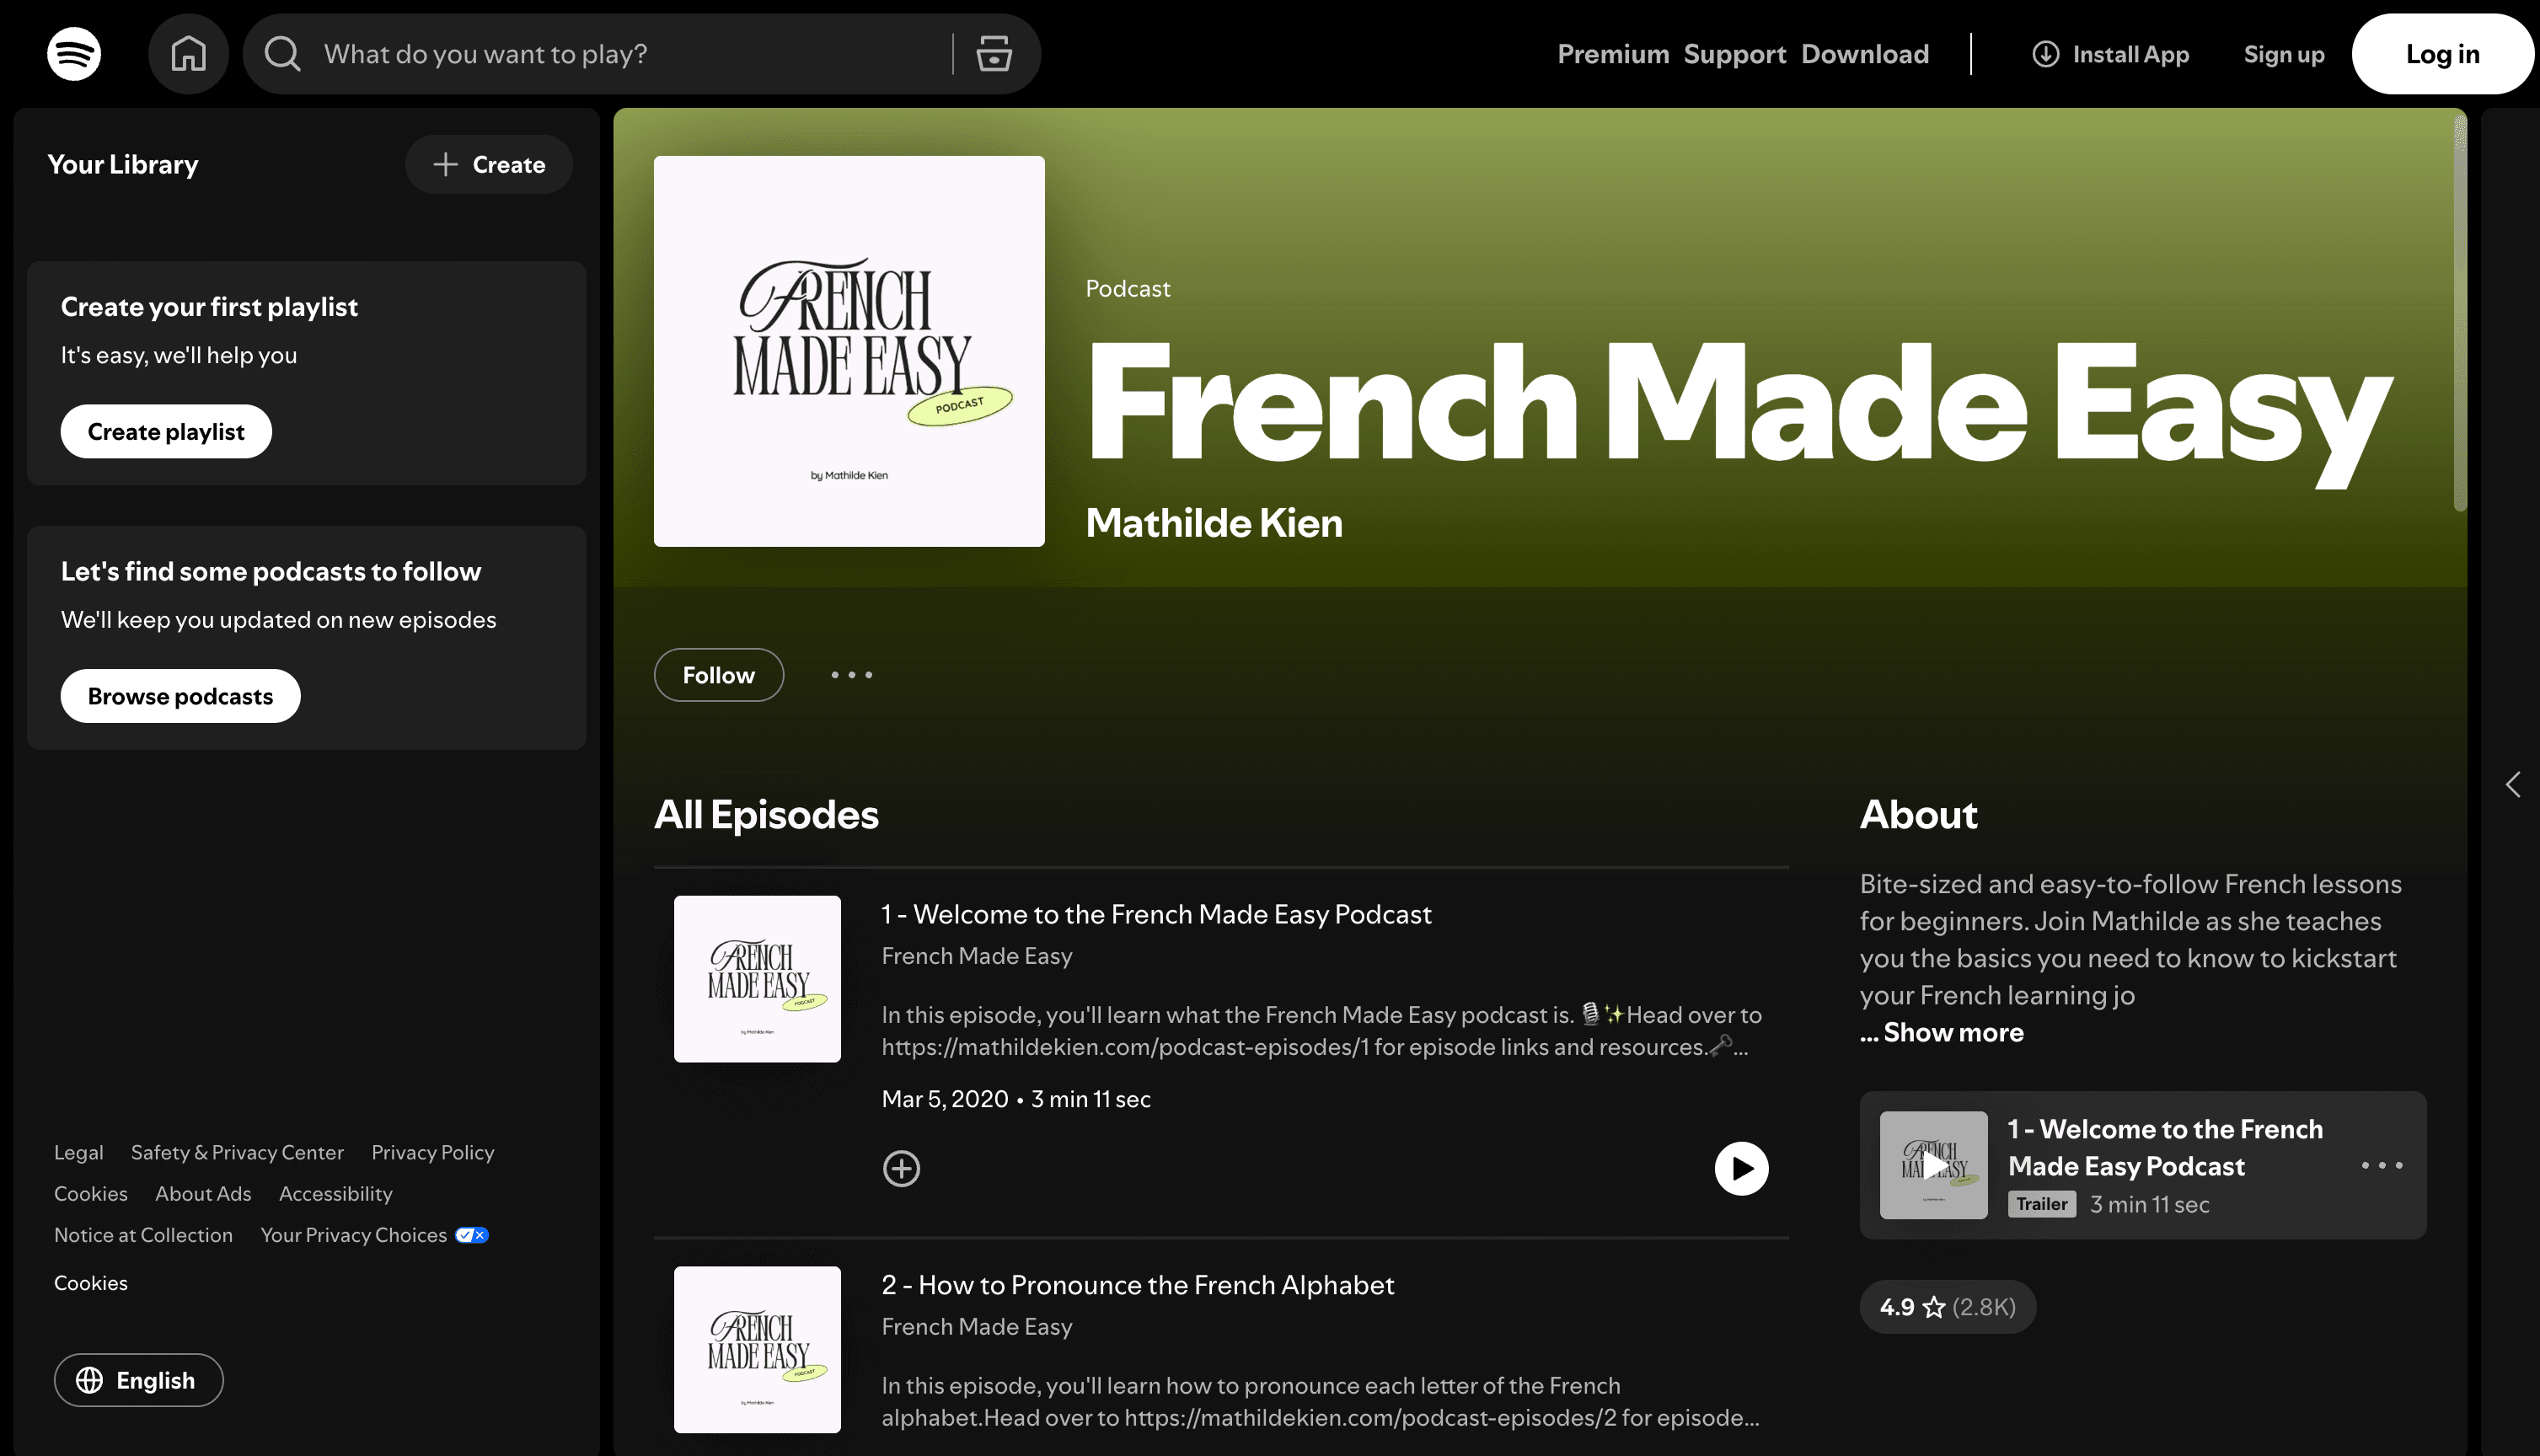Open the Support menu item

pos(1735,54)
